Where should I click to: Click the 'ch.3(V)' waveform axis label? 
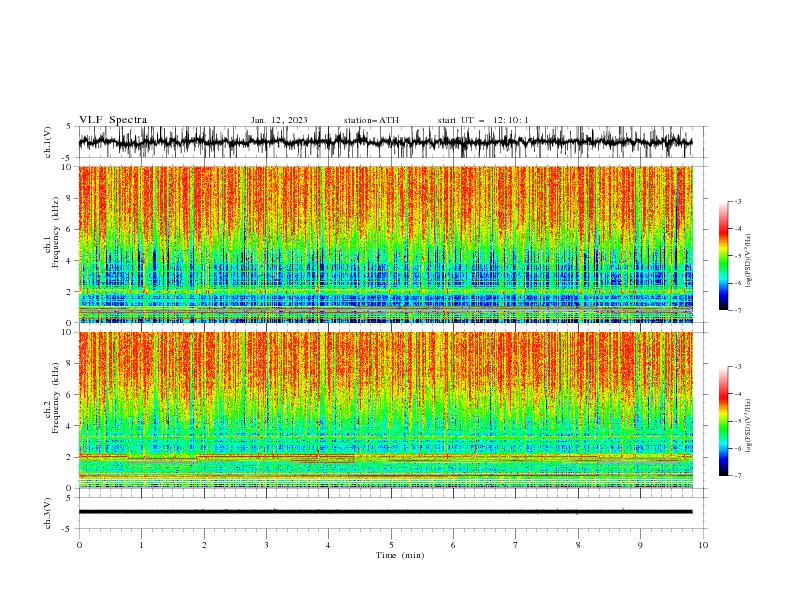[48, 513]
